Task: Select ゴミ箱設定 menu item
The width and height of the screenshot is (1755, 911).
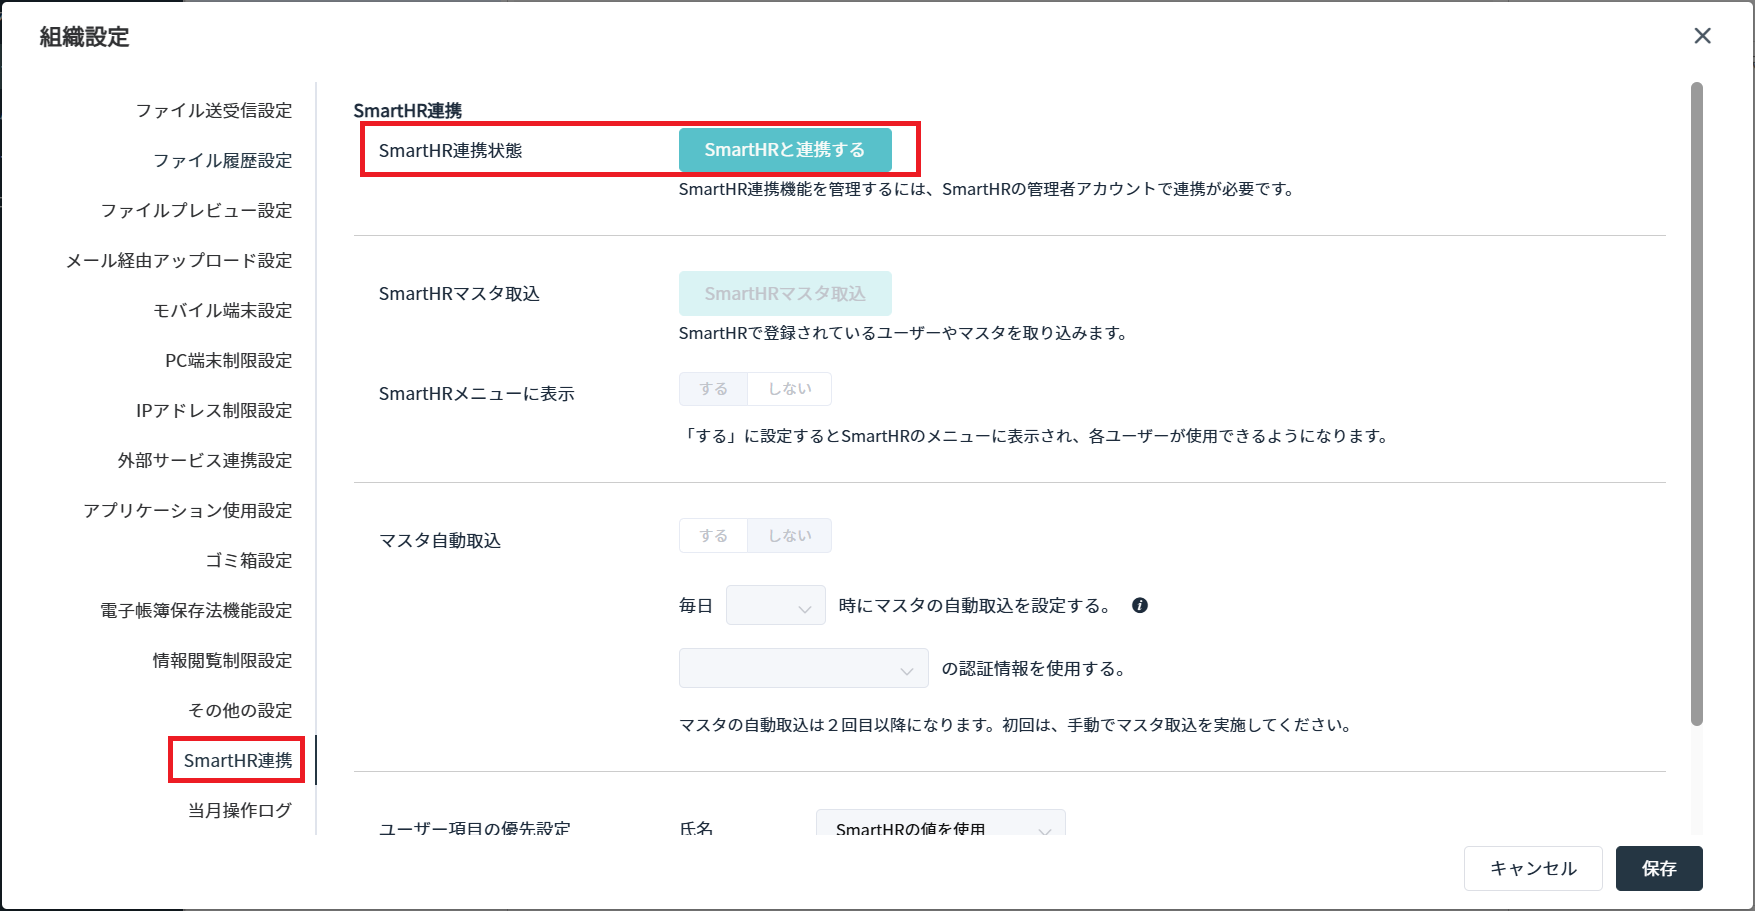Action: 249,560
